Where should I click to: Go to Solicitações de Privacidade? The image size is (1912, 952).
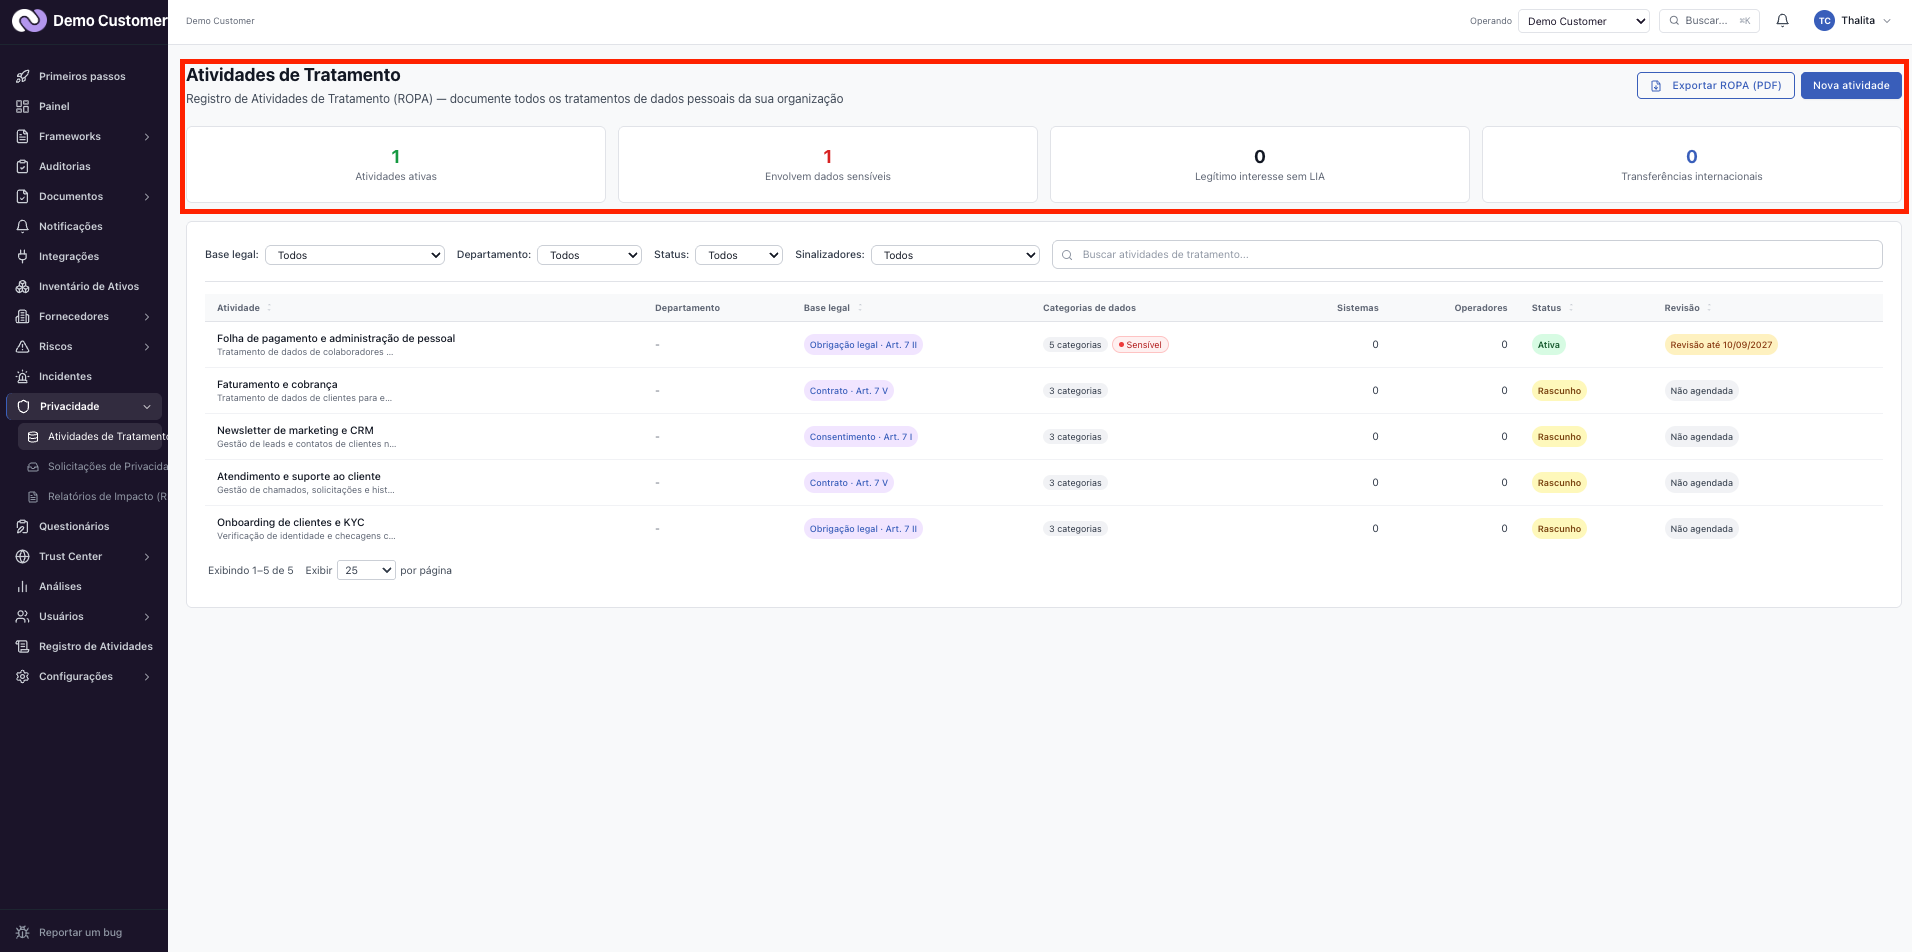point(93,466)
